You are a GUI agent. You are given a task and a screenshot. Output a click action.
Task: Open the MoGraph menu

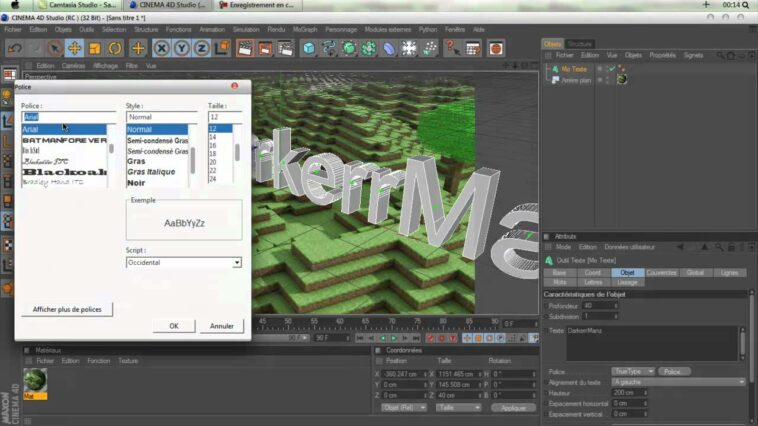click(305, 29)
